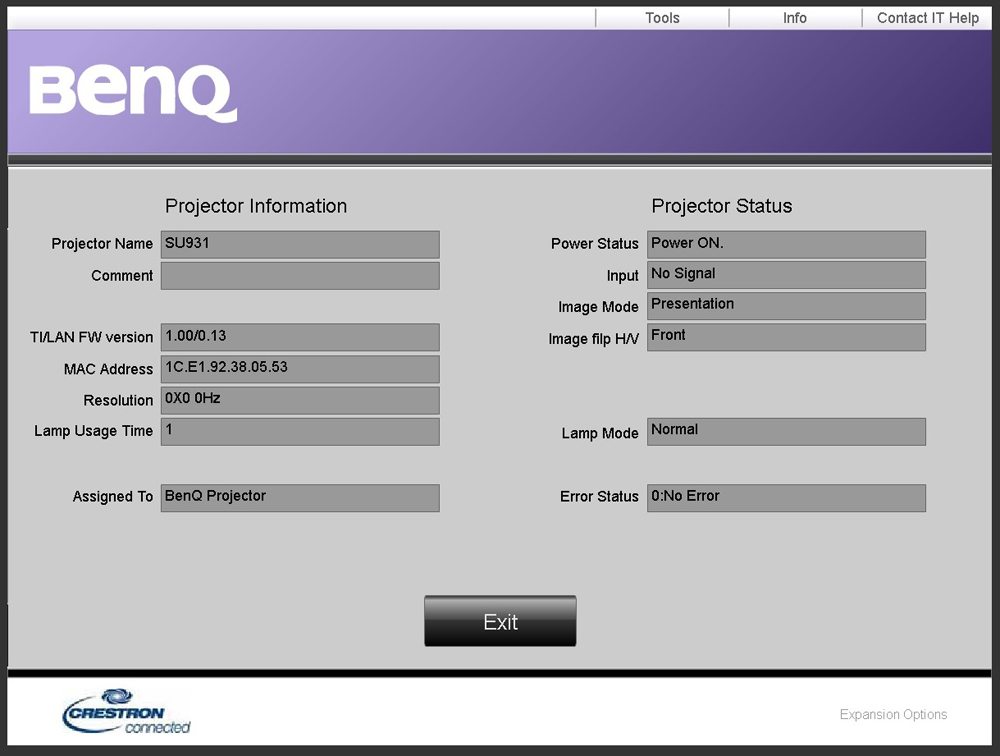
Task: Click the Image Mode label
Action: point(598,307)
